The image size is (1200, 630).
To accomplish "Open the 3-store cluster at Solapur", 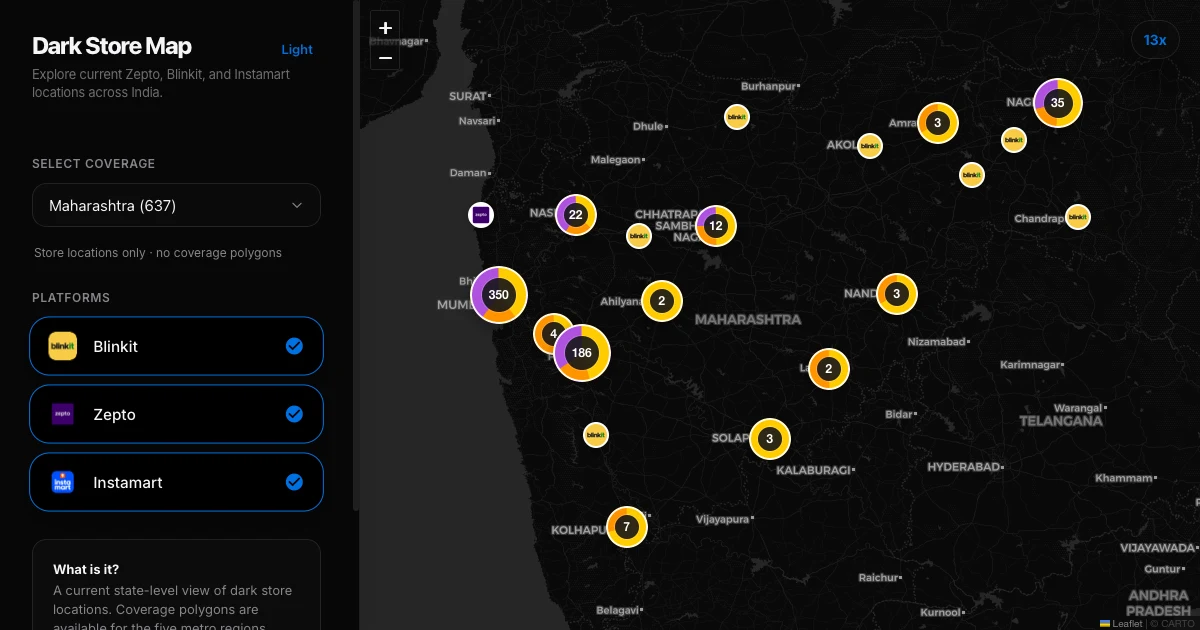I will pos(769,439).
